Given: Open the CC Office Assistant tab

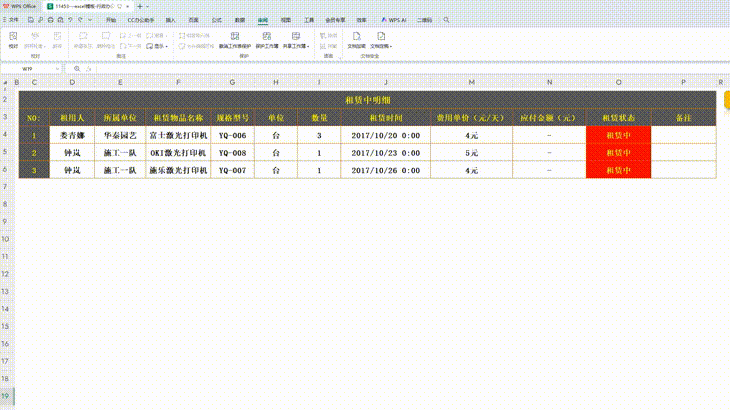Looking at the screenshot, I should pos(141,20).
